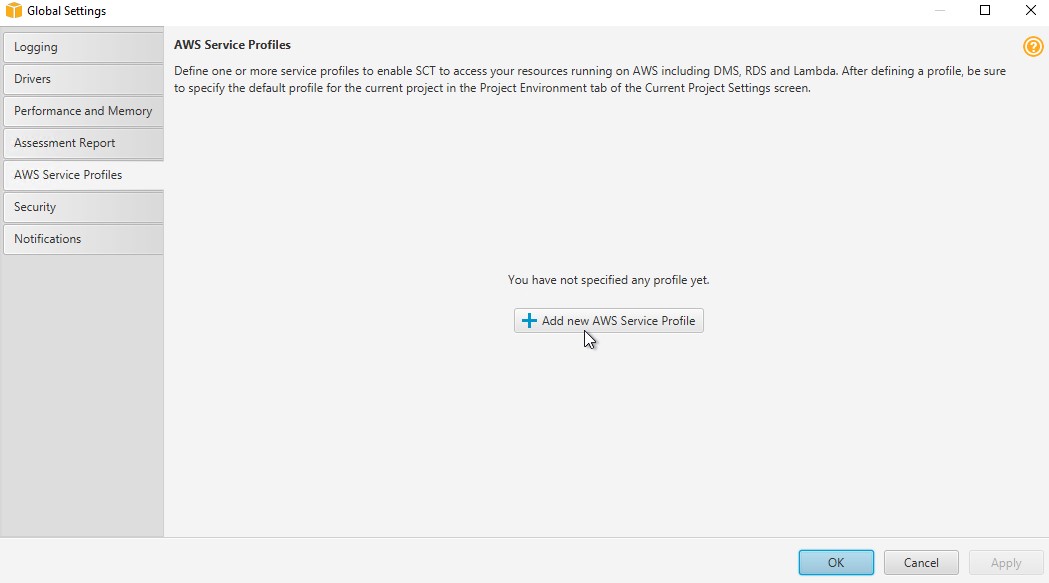Cancel the Global Settings dialog
Screen dimensions: 1049x583
[x=921, y=563]
